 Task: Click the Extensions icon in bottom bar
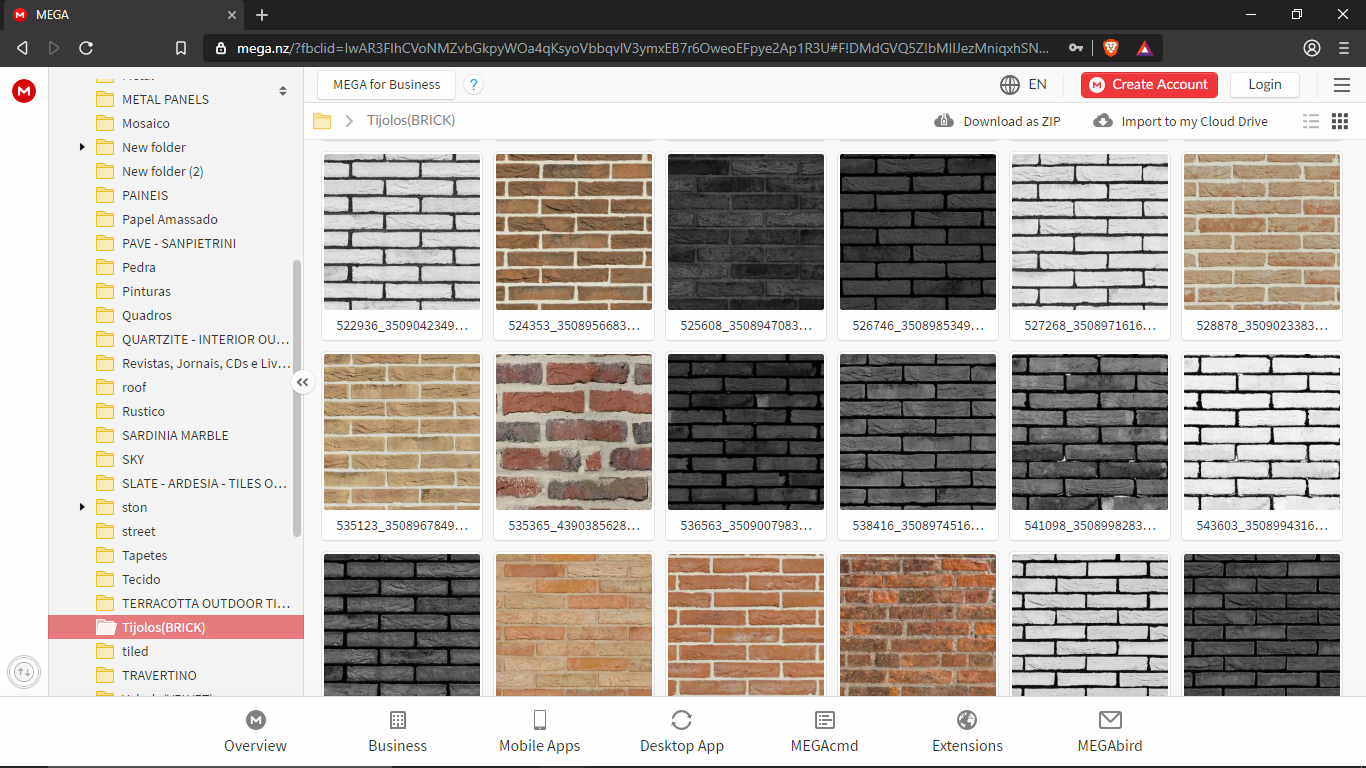pos(966,719)
